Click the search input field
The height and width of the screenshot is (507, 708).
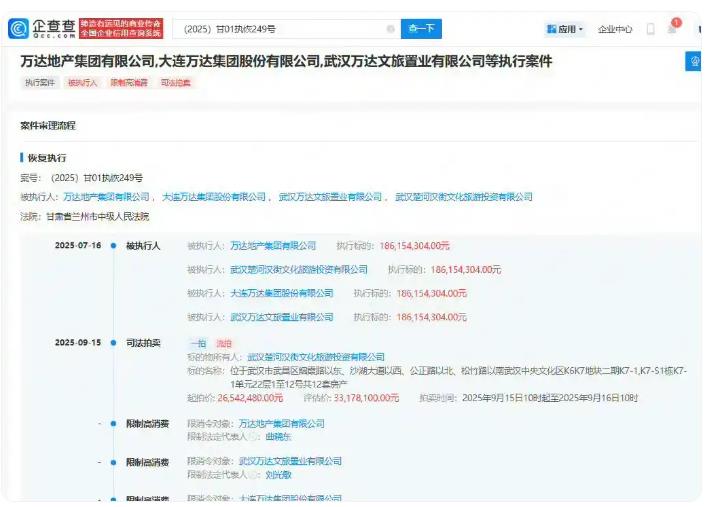point(282,29)
